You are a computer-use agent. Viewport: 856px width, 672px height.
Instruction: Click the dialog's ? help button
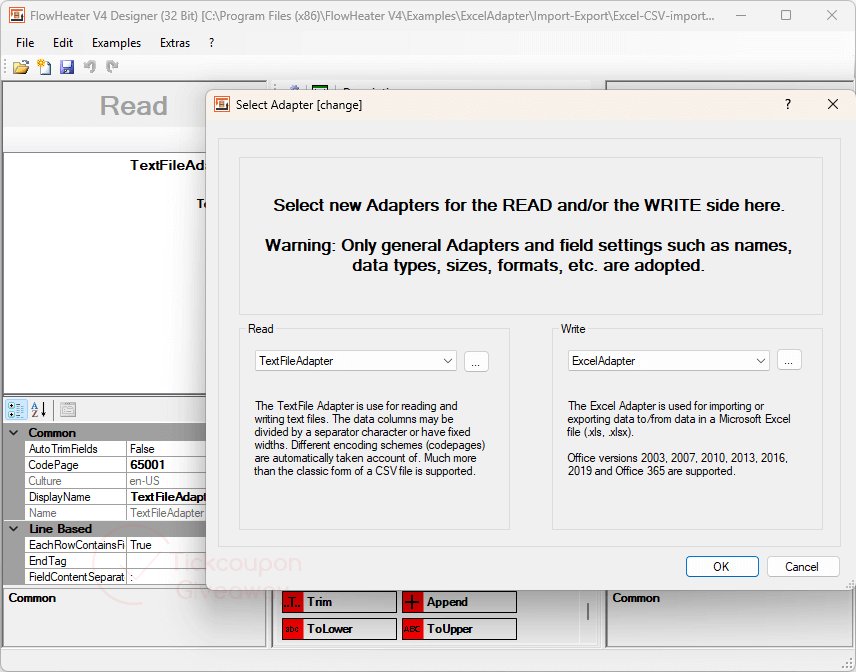pyautogui.click(x=788, y=104)
